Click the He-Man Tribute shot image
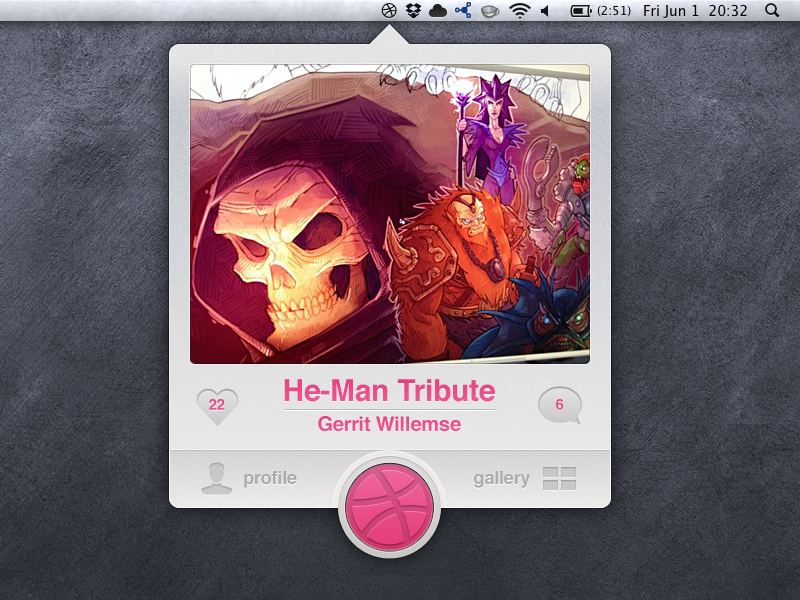 click(390, 214)
